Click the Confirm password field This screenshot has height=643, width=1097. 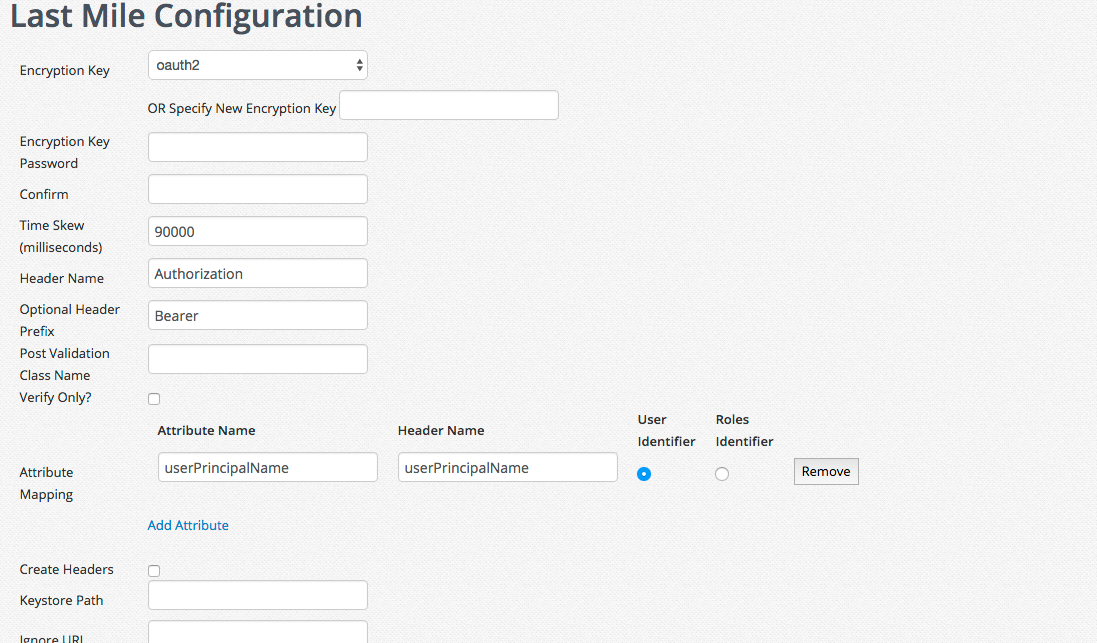click(x=257, y=189)
